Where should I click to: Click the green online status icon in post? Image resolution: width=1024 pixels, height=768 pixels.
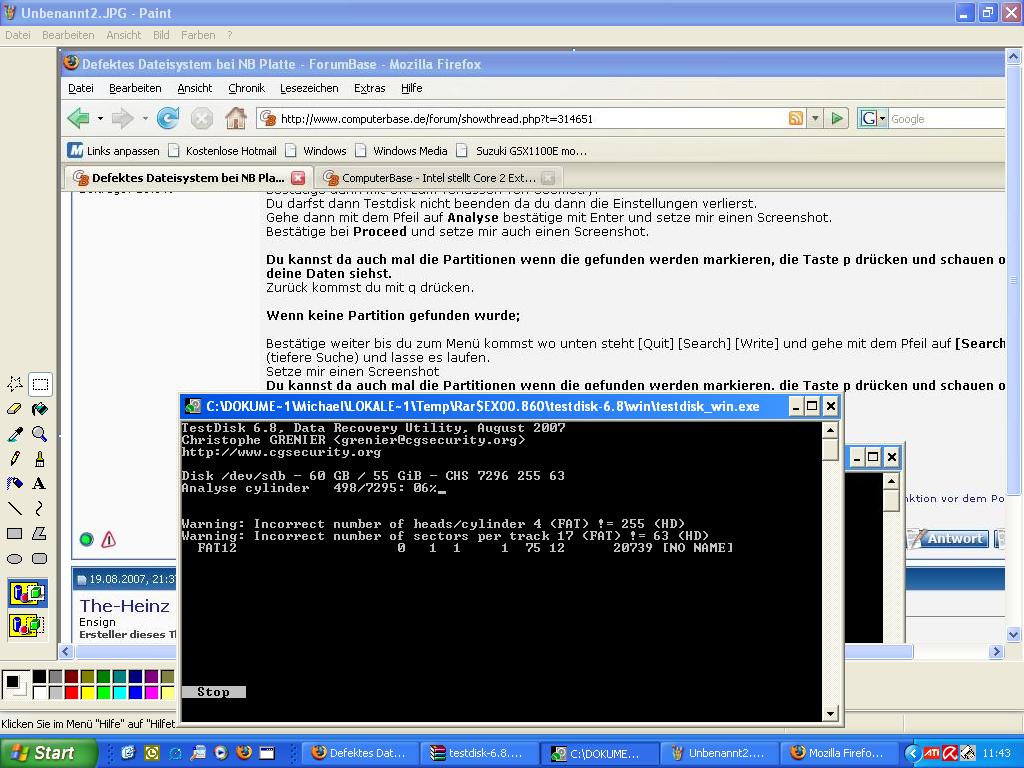[x=86, y=539]
